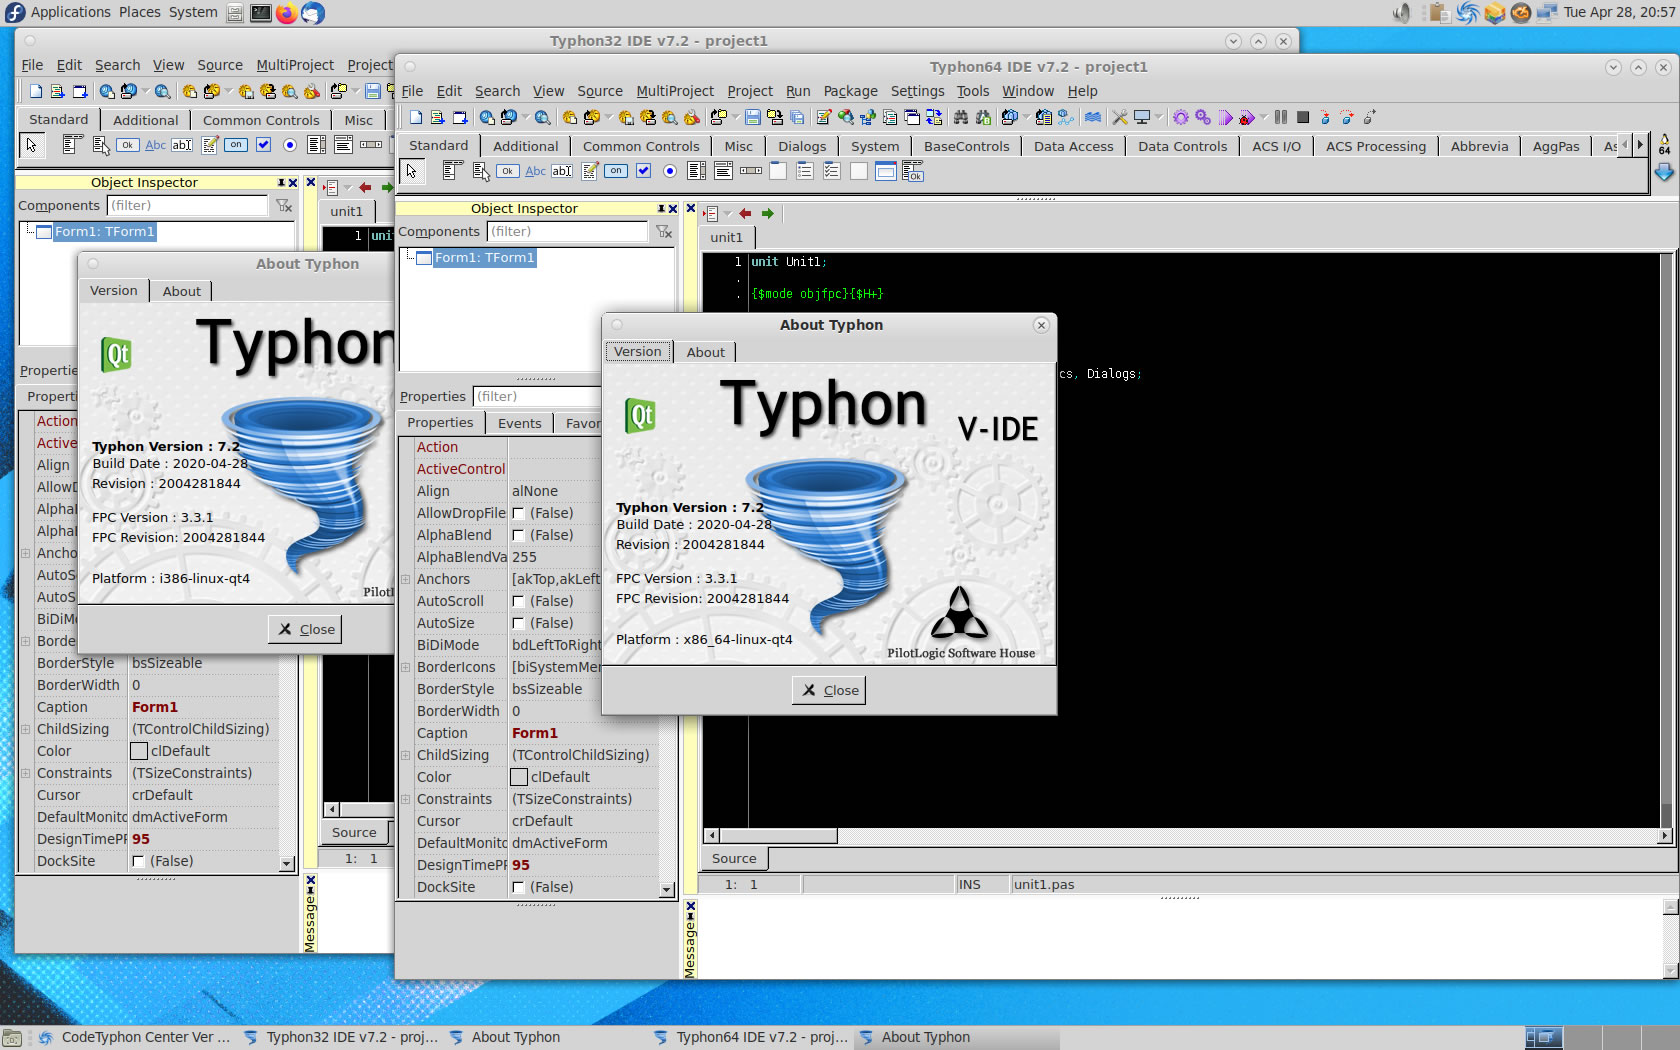The height and width of the screenshot is (1050, 1680).
Task: Click the green forward arrow in Typhon64 editor
Action: (x=767, y=214)
